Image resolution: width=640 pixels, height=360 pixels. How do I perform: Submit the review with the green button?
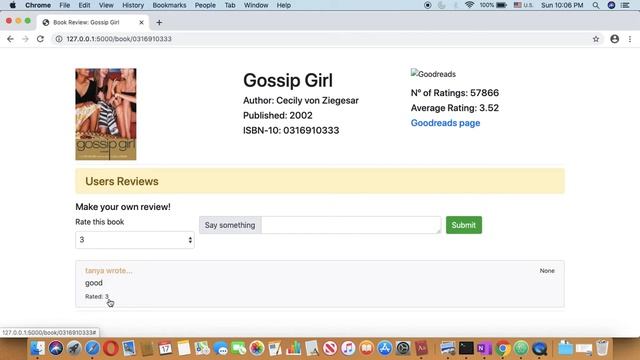[x=464, y=225]
